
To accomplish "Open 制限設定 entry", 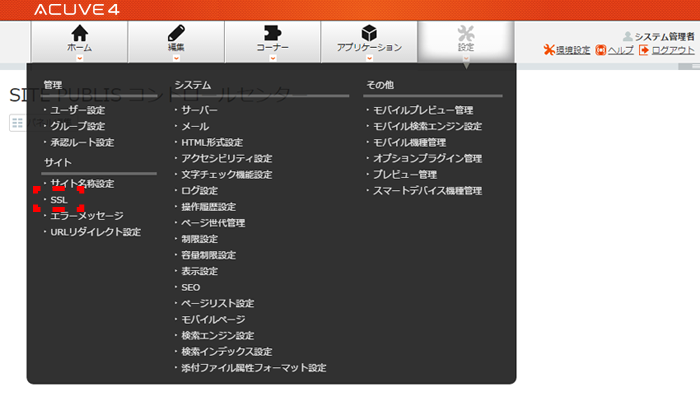I will pos(199,239).
